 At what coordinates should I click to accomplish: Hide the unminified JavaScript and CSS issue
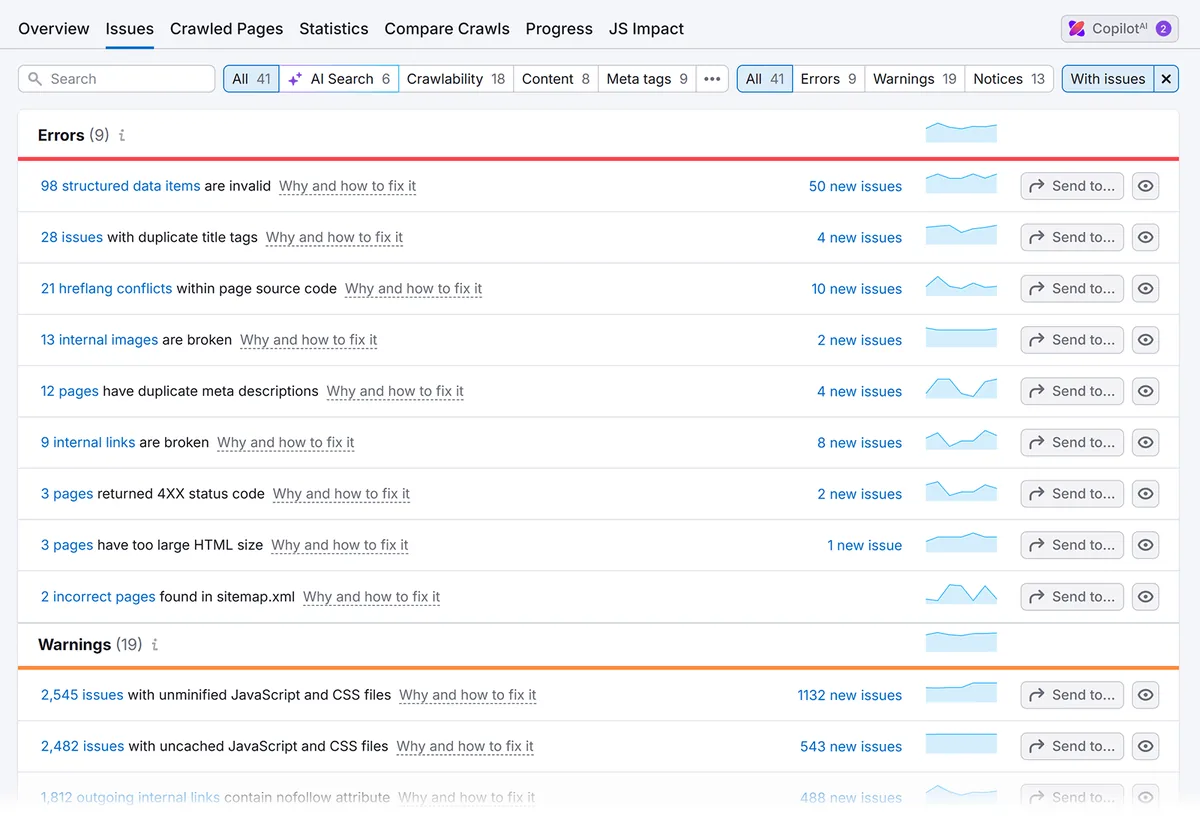pyautogui.click(x=1145, y=695)
